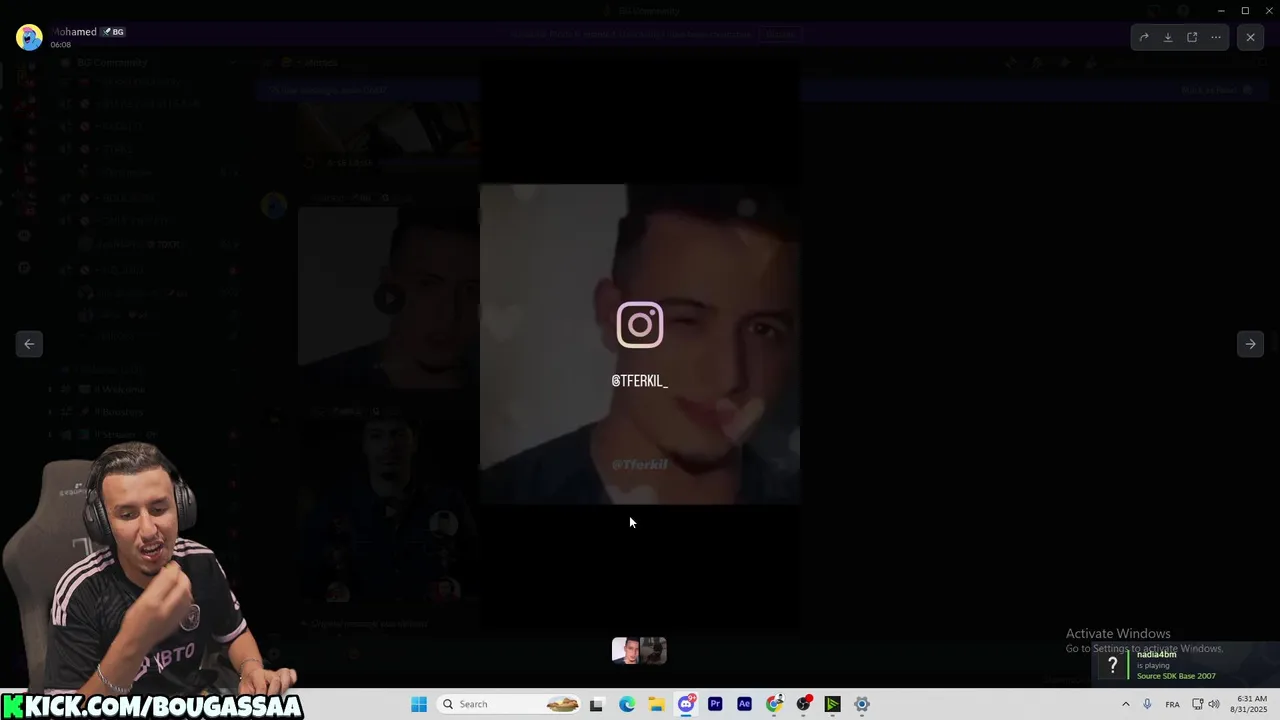Open Settings gear in the taskbar
The height and width of the screenshot is (720, 1280).
(x=862, y=704)
